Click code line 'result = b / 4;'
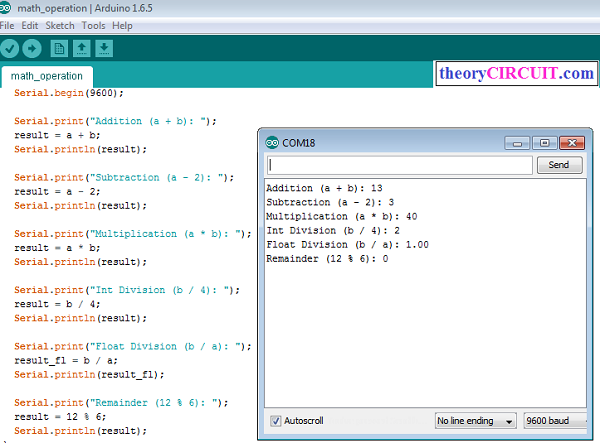This screenshot has width=600, height=443. click(57, 304)
